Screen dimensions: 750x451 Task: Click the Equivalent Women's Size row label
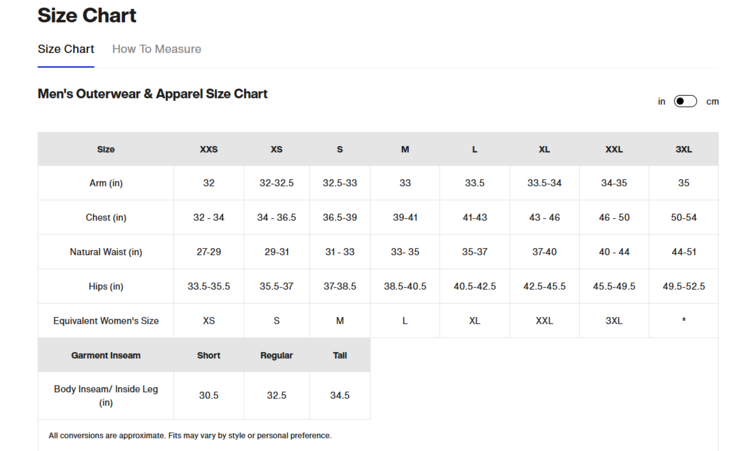click(x=105, y=321)
